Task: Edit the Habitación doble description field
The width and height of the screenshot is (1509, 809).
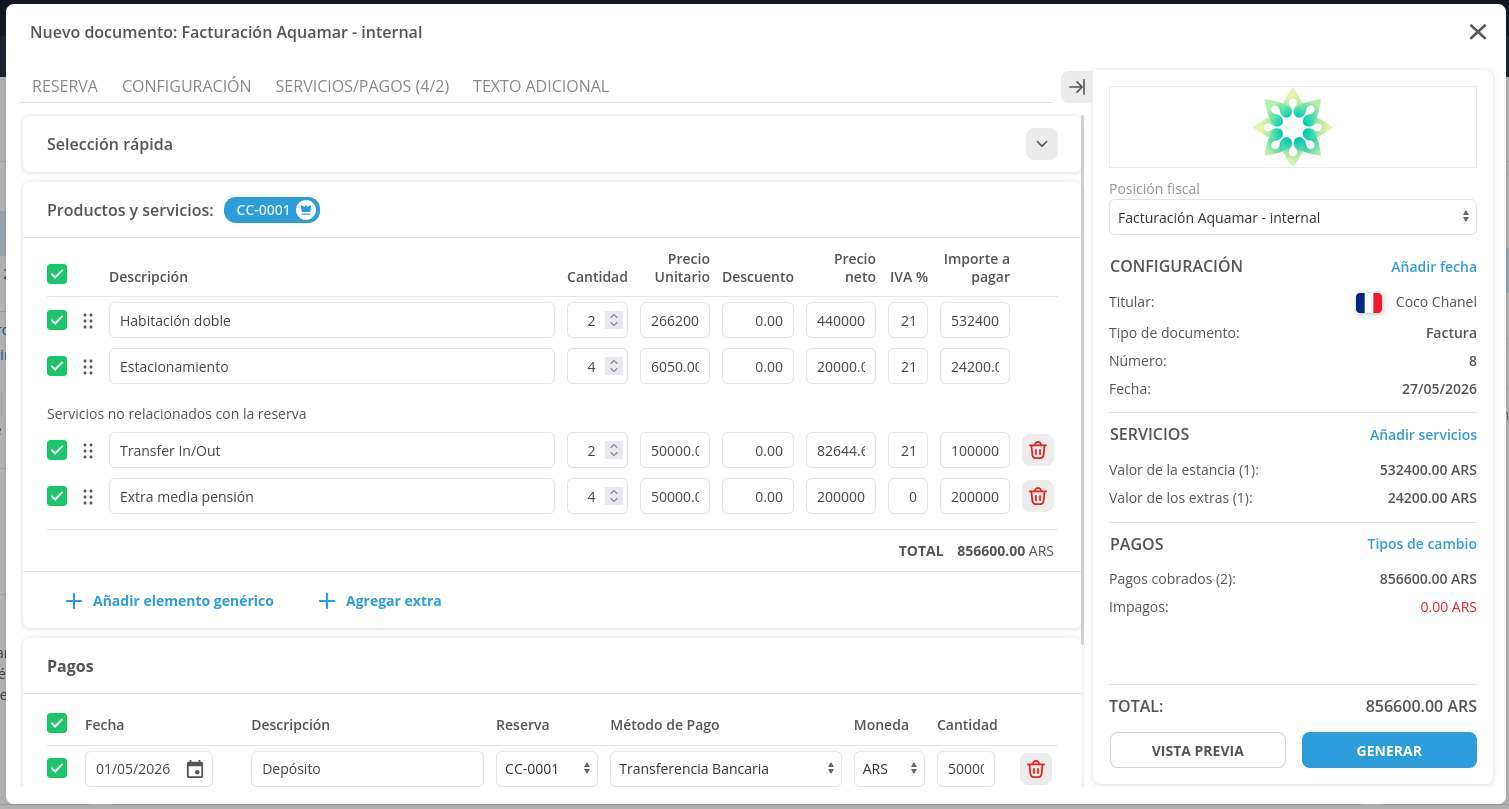Action: (x=332, y=321)
